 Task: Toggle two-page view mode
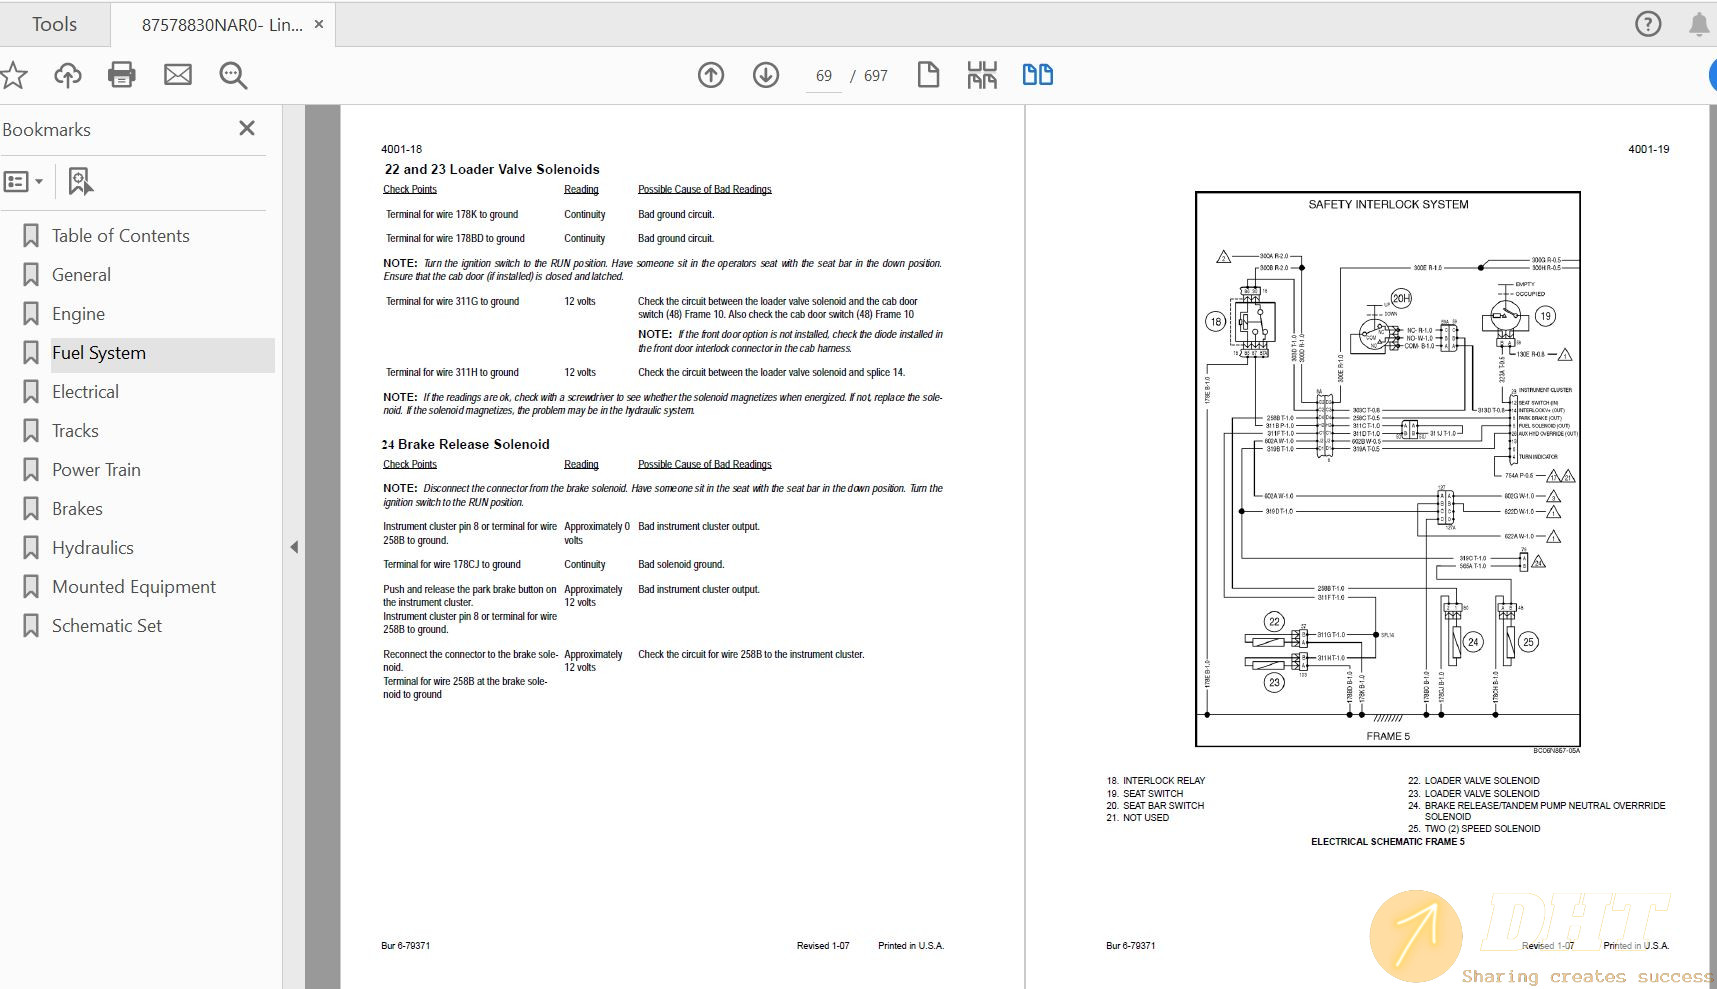coord(1037,75)
